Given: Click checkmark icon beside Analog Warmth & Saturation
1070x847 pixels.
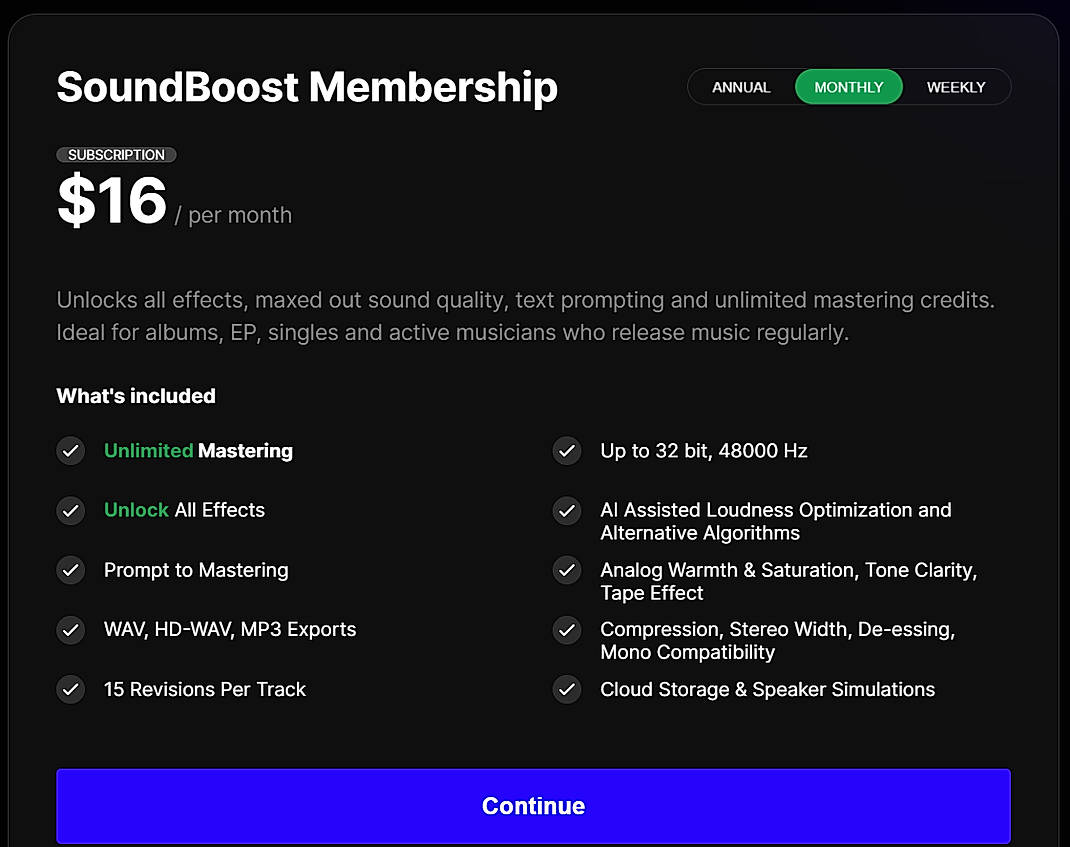Looking at the screenshot, I should pyautogui.click(x=567, y=570).
